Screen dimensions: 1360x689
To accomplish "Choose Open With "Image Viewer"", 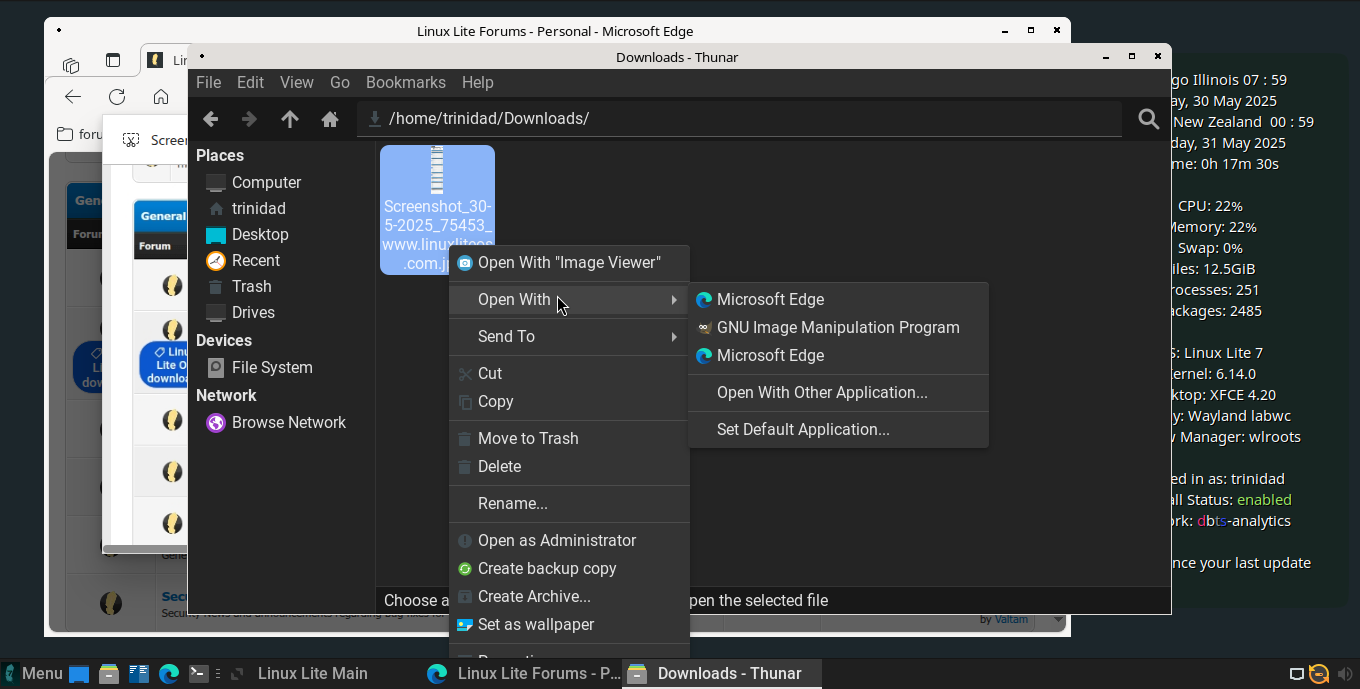I will point(569,263).
